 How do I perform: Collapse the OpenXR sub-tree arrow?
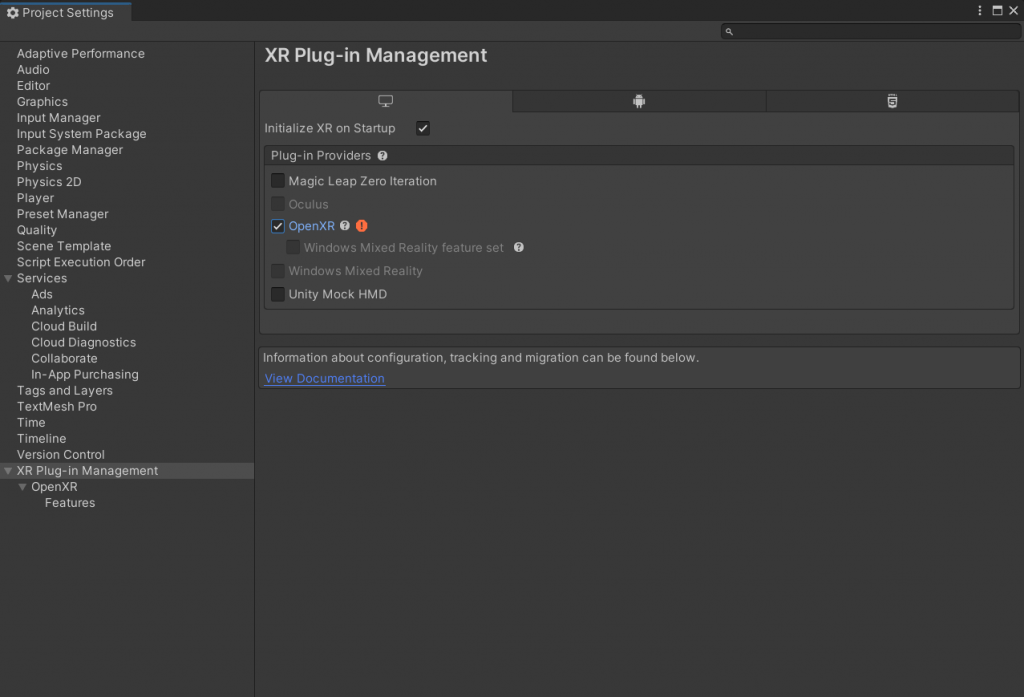point(23,487)
